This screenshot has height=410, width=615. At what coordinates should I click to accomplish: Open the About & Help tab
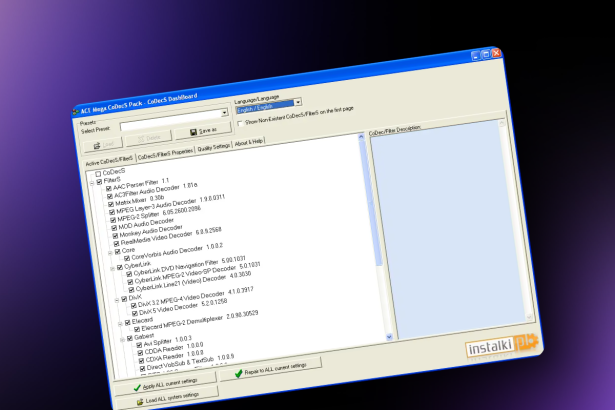[248, 142]
